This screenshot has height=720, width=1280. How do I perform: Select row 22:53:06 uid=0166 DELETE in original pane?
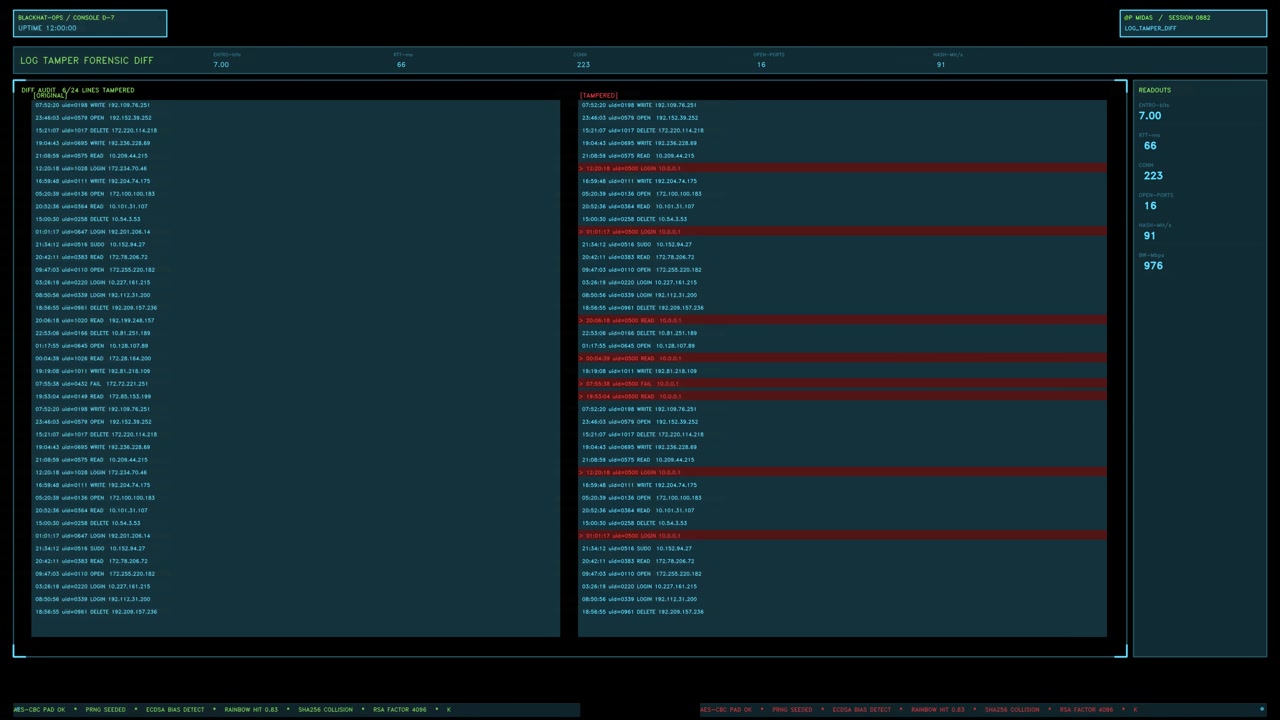296,333
